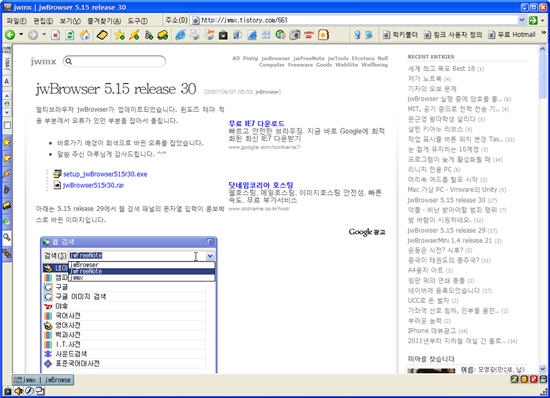Open the jwFreeNote category link
The height and width of the screenshot is (398, 550).
pyautogui.click(x=309, y=58)
